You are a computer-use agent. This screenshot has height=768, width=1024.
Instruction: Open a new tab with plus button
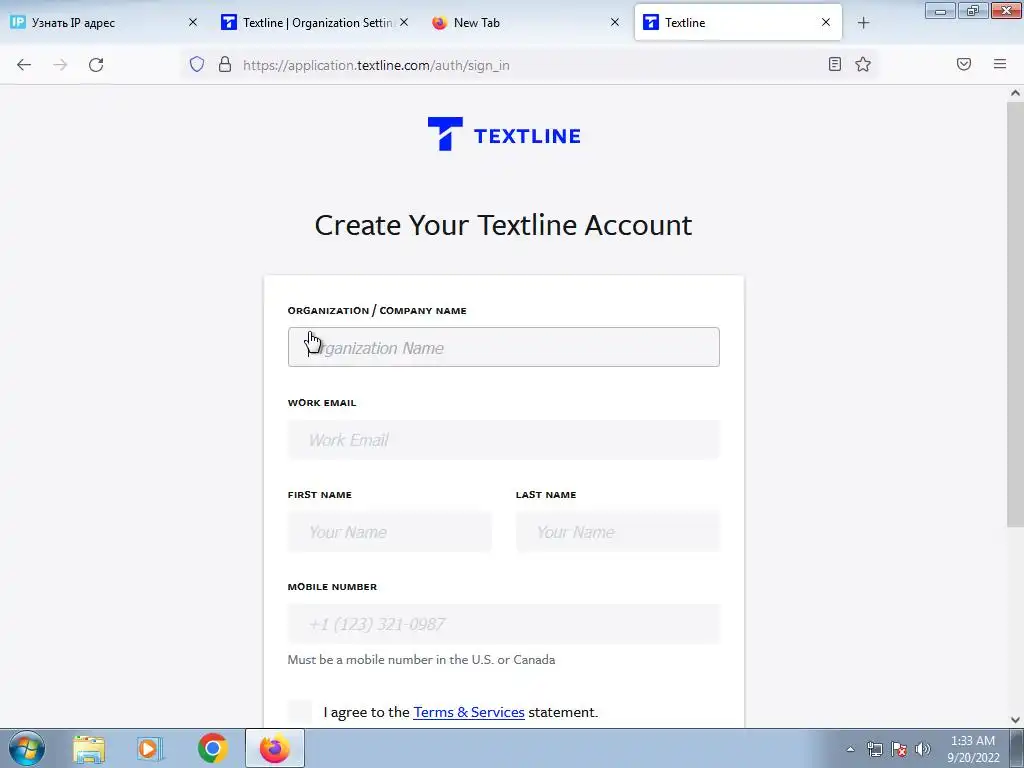click(x=863, y=23)
